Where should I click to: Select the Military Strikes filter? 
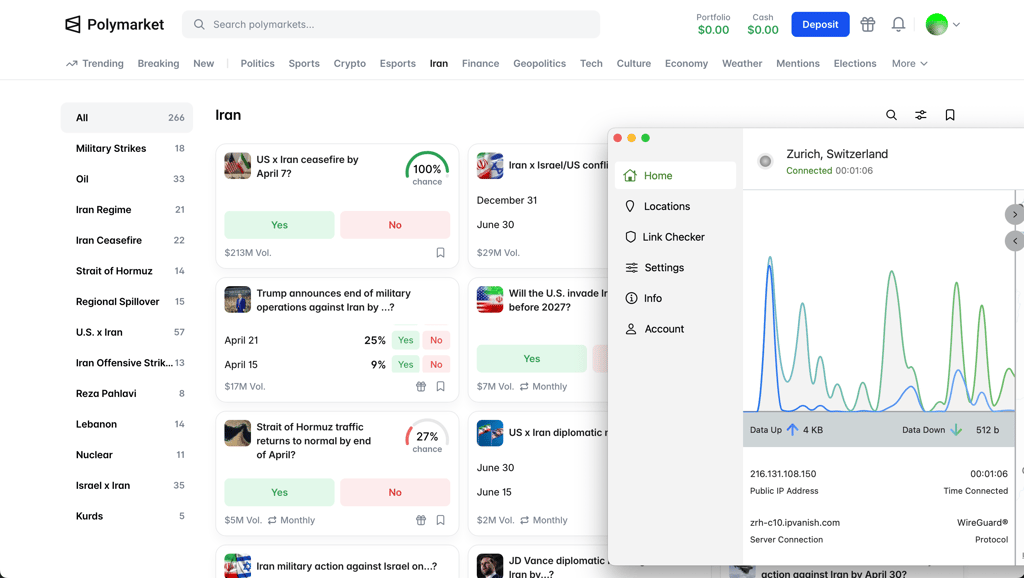pyautogui.click(x=127, y=148)
